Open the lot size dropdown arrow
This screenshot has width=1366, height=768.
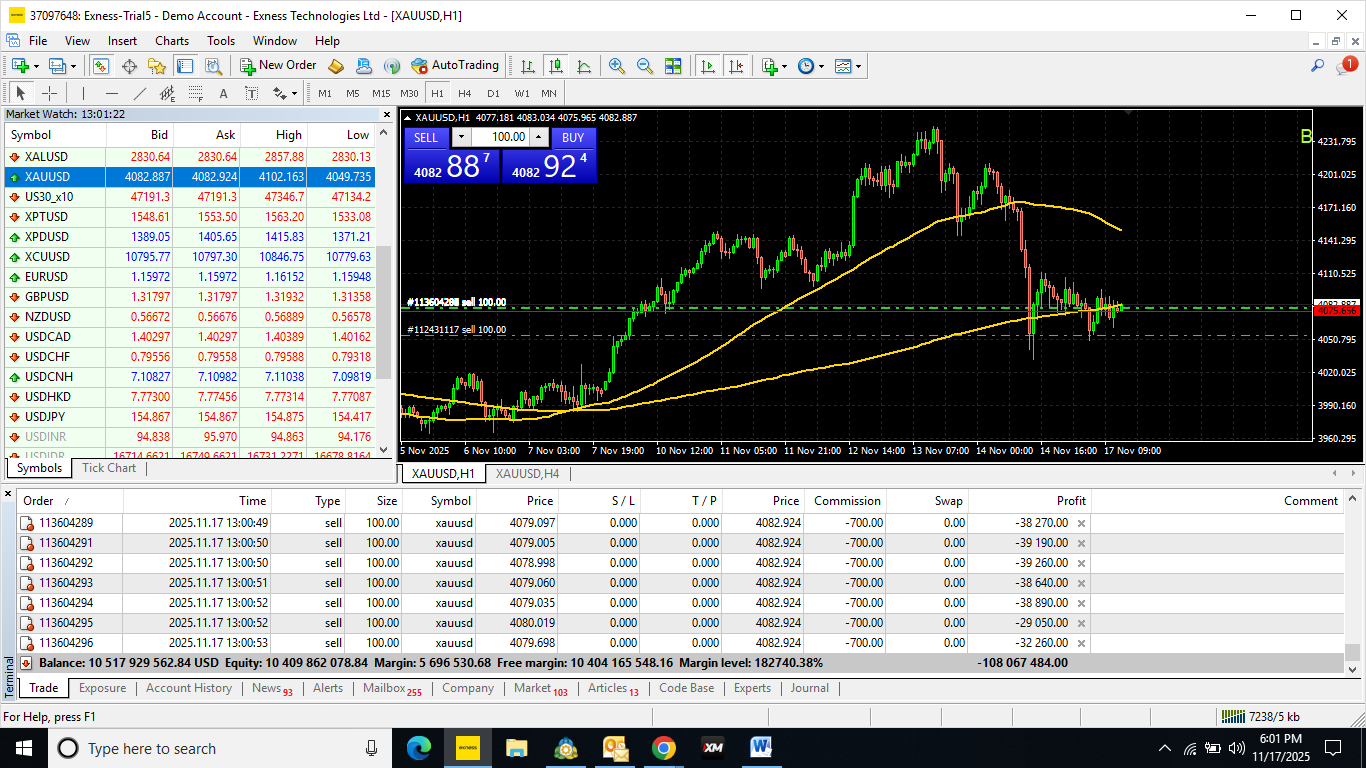(x=461, y=137)
